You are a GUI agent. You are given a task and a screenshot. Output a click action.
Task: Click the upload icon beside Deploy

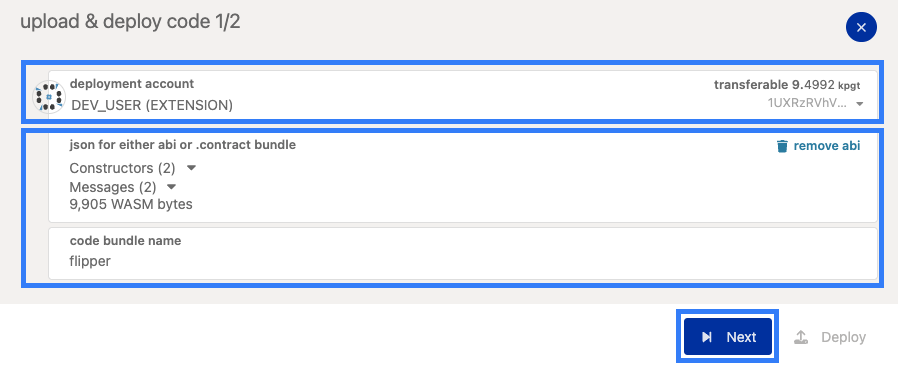point(801,337)
